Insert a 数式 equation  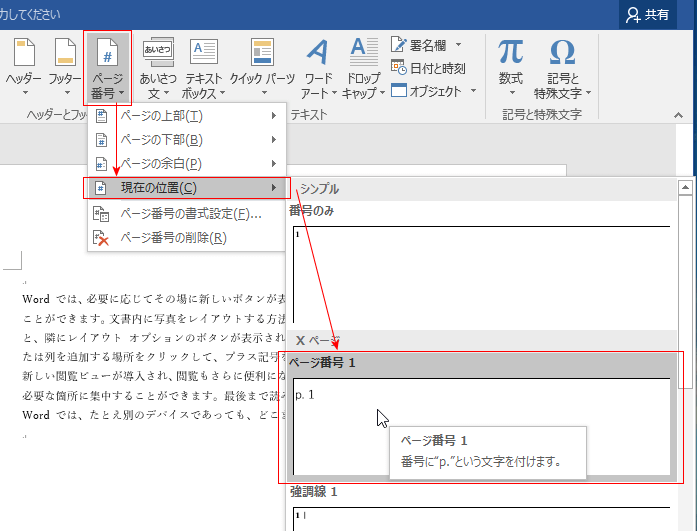point(510,67)
